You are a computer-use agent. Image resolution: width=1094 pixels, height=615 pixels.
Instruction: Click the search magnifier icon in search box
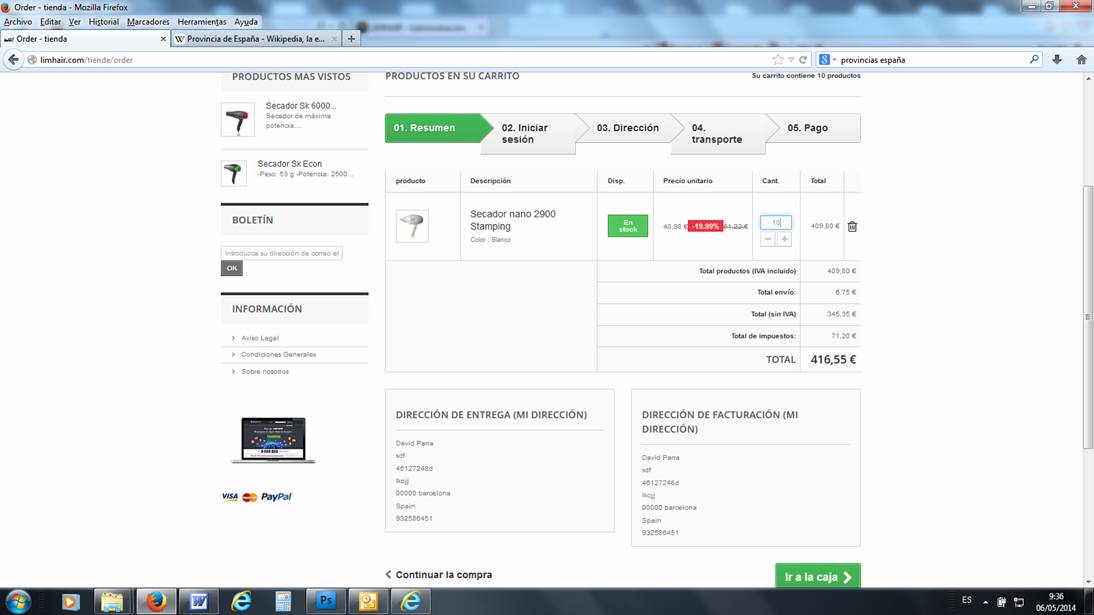click(1034, 60)
